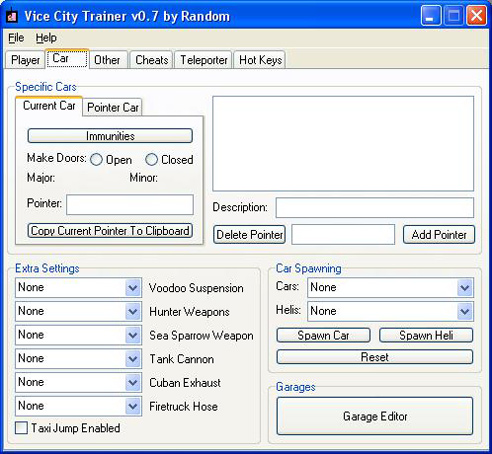The image size is (492, 454).
Task: Select the Current Car sub-tab
Action: (x=49, y=106)
